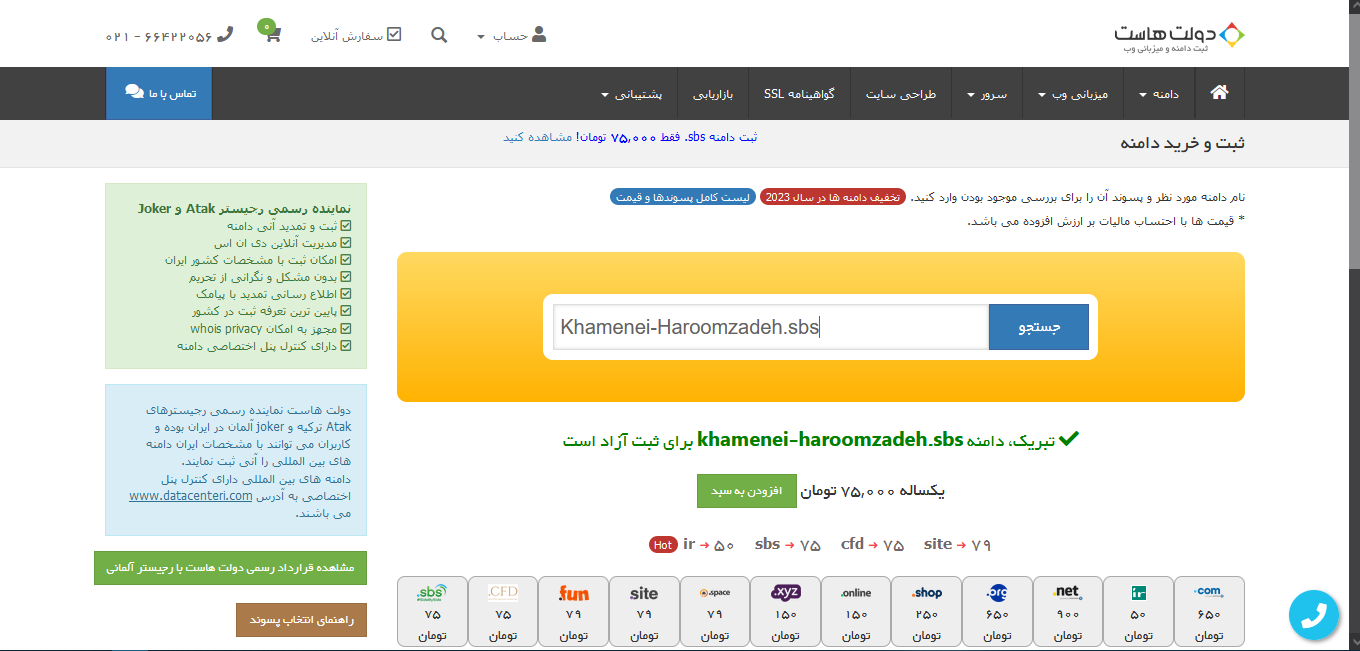
Task: Click checkbox next to پایین ترین تعرفه ثبت
Action: (346, 311)
